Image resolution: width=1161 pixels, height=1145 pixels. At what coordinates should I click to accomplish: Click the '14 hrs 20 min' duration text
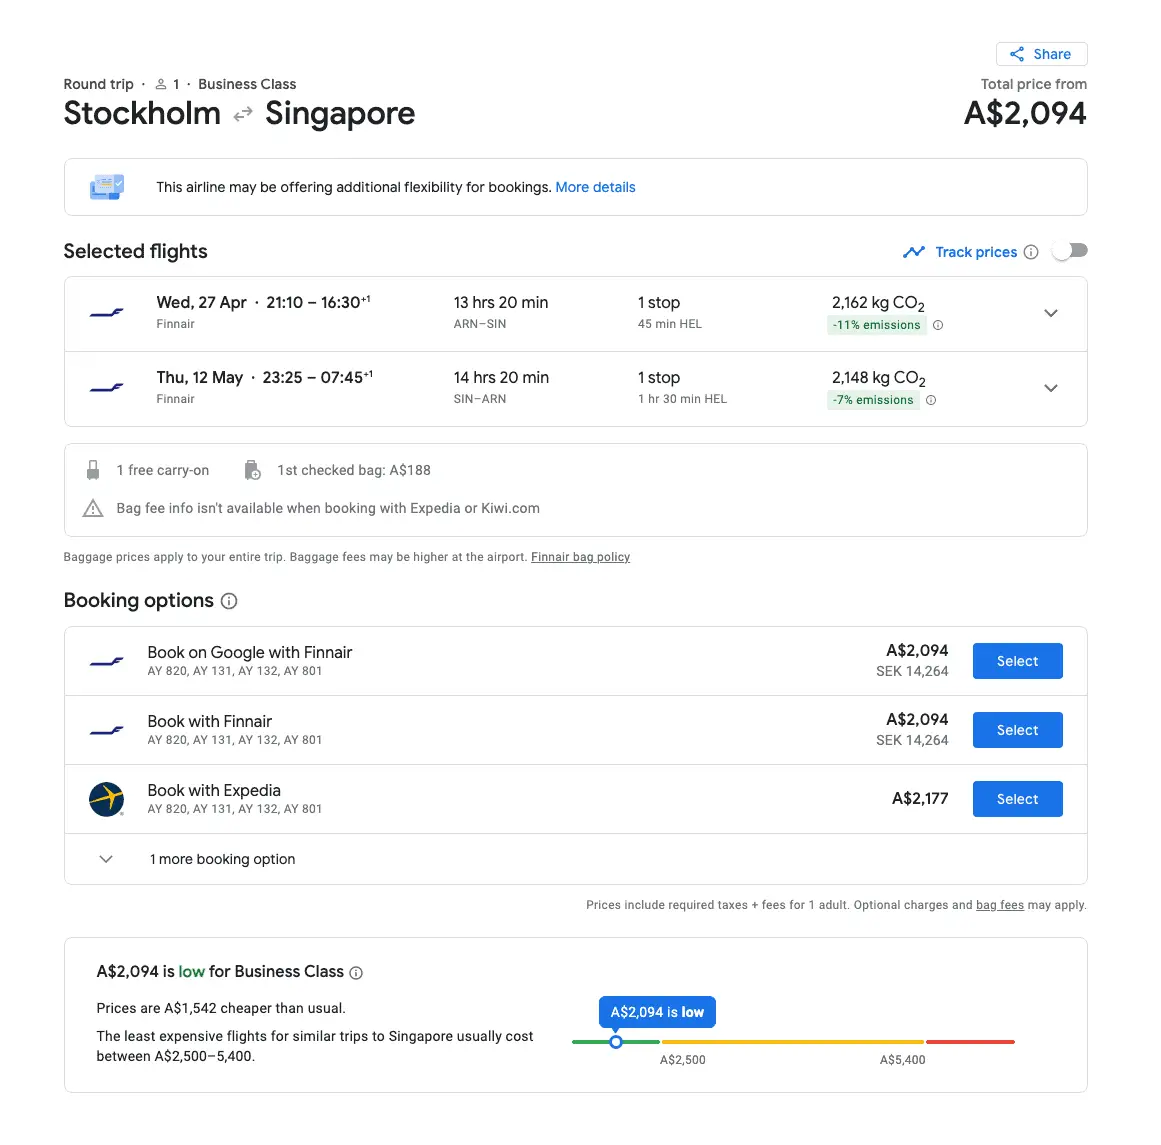(501, 377)
